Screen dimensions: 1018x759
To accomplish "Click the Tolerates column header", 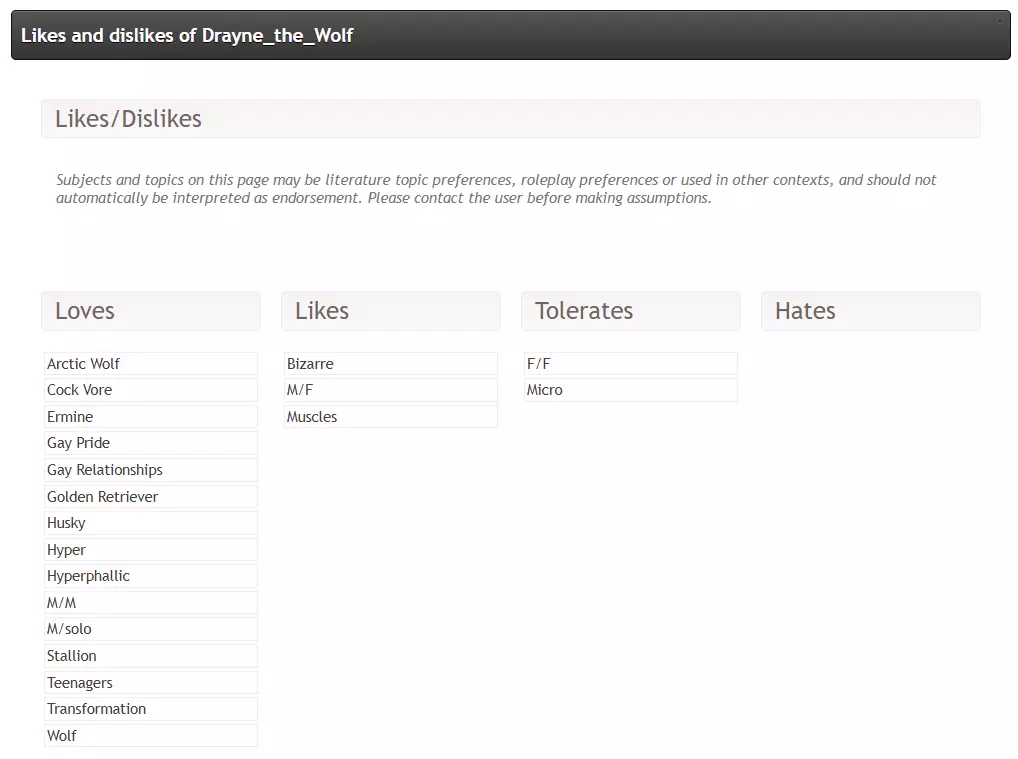I will point(630,311).
